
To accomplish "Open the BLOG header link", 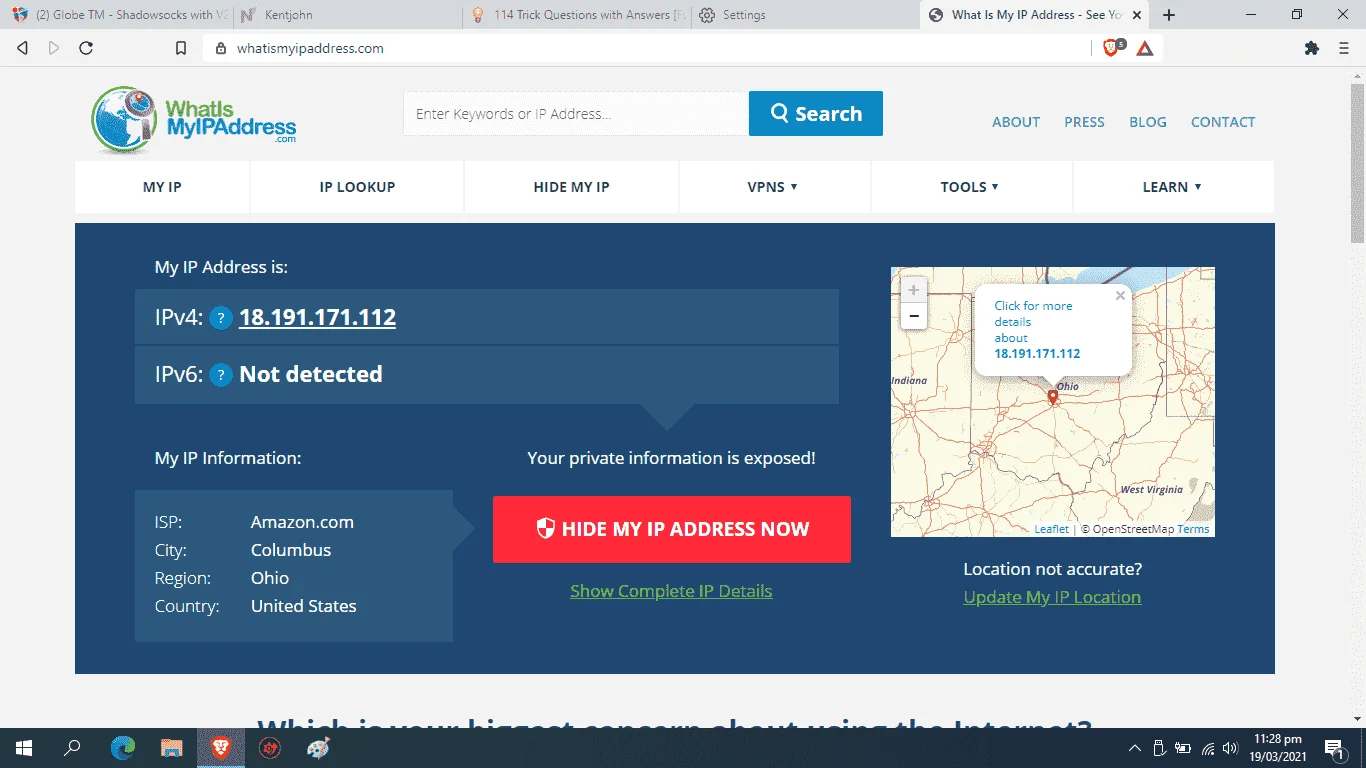I will point(1148,122).
